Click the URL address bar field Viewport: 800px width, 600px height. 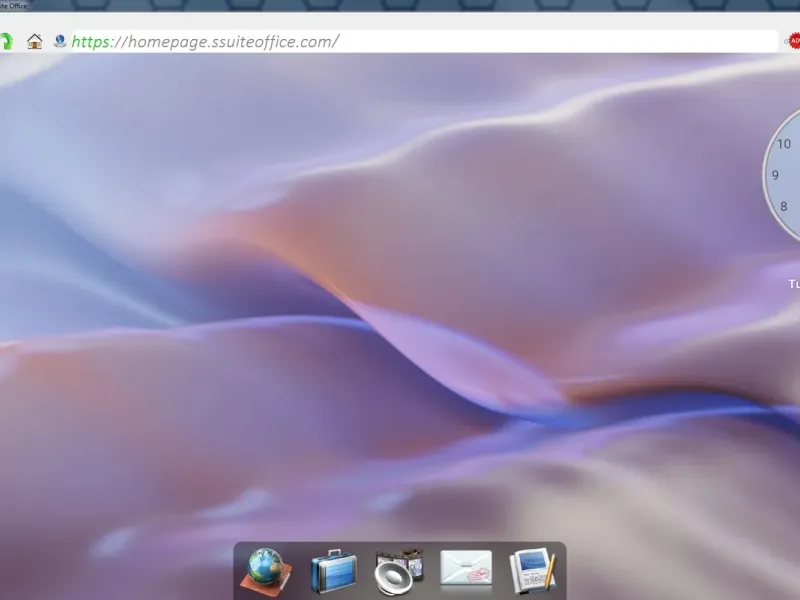[424, 41]
